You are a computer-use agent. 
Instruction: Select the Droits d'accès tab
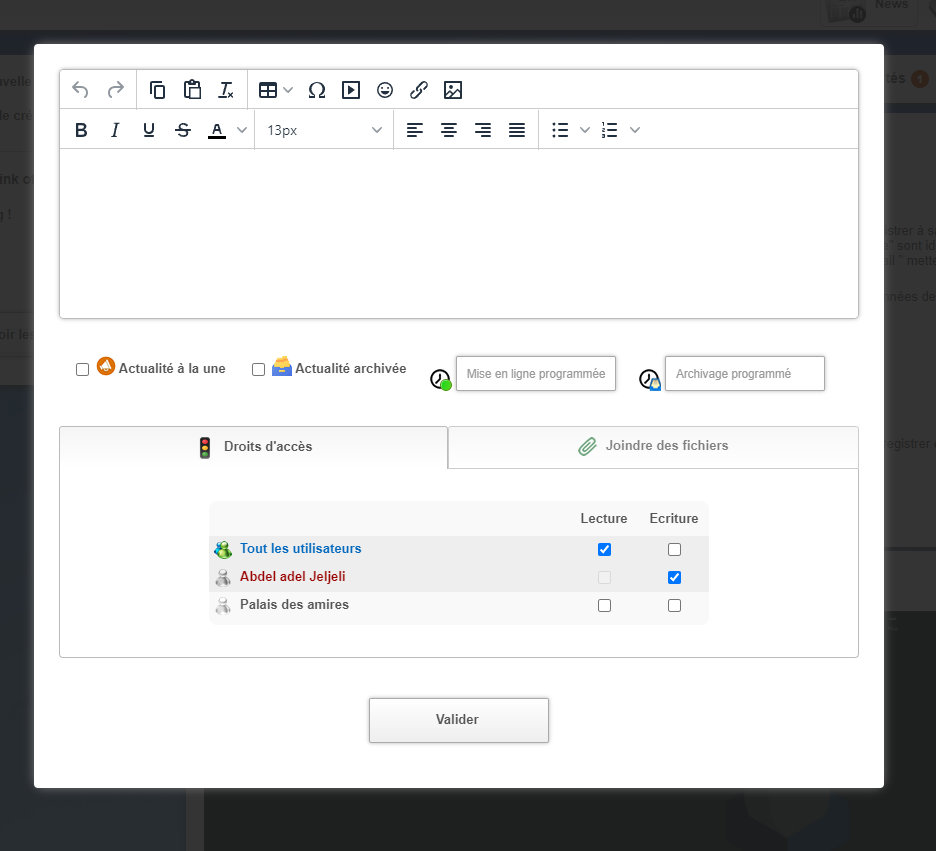coord(254,447)
